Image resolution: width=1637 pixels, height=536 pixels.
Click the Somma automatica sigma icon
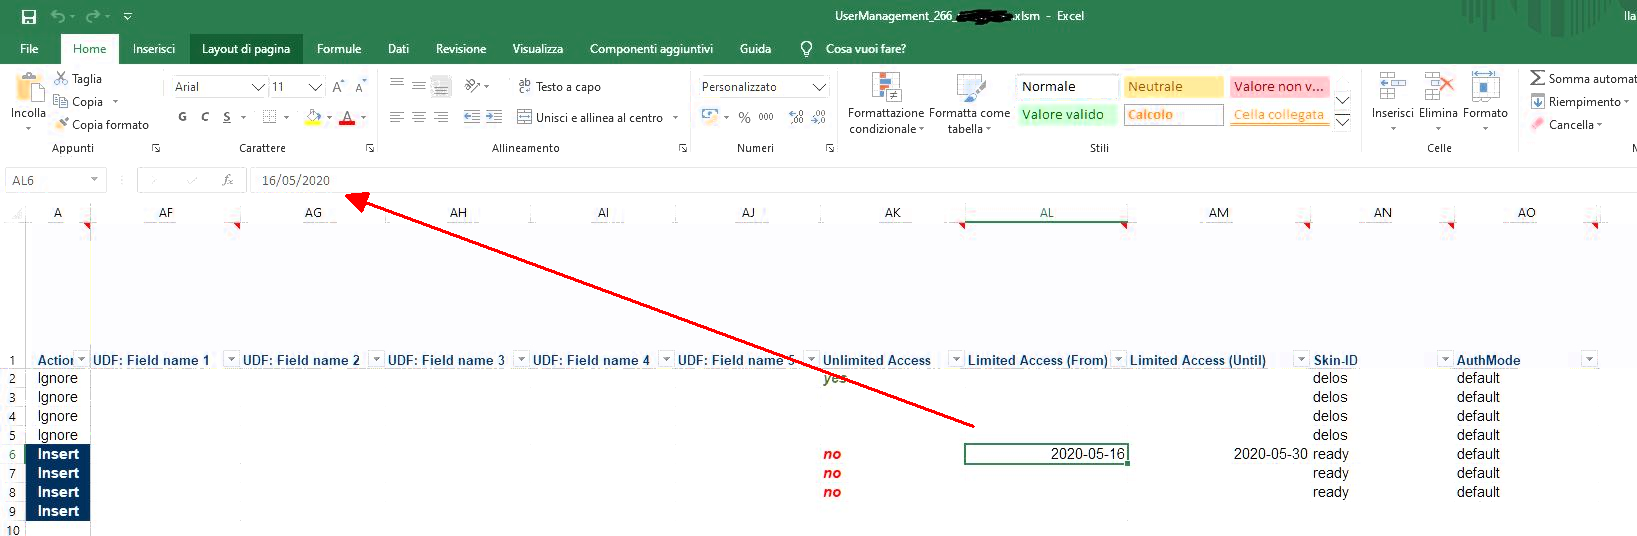[1537, 78]
